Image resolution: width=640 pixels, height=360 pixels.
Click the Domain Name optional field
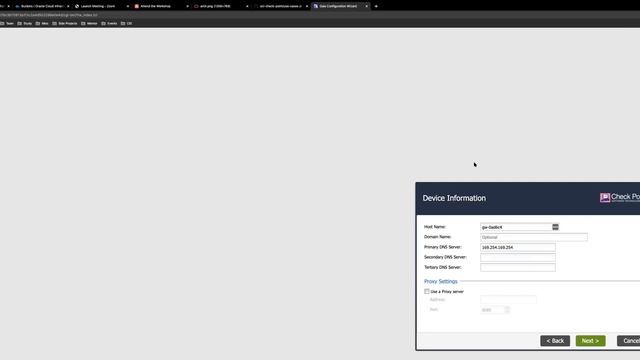pos(534,237)
